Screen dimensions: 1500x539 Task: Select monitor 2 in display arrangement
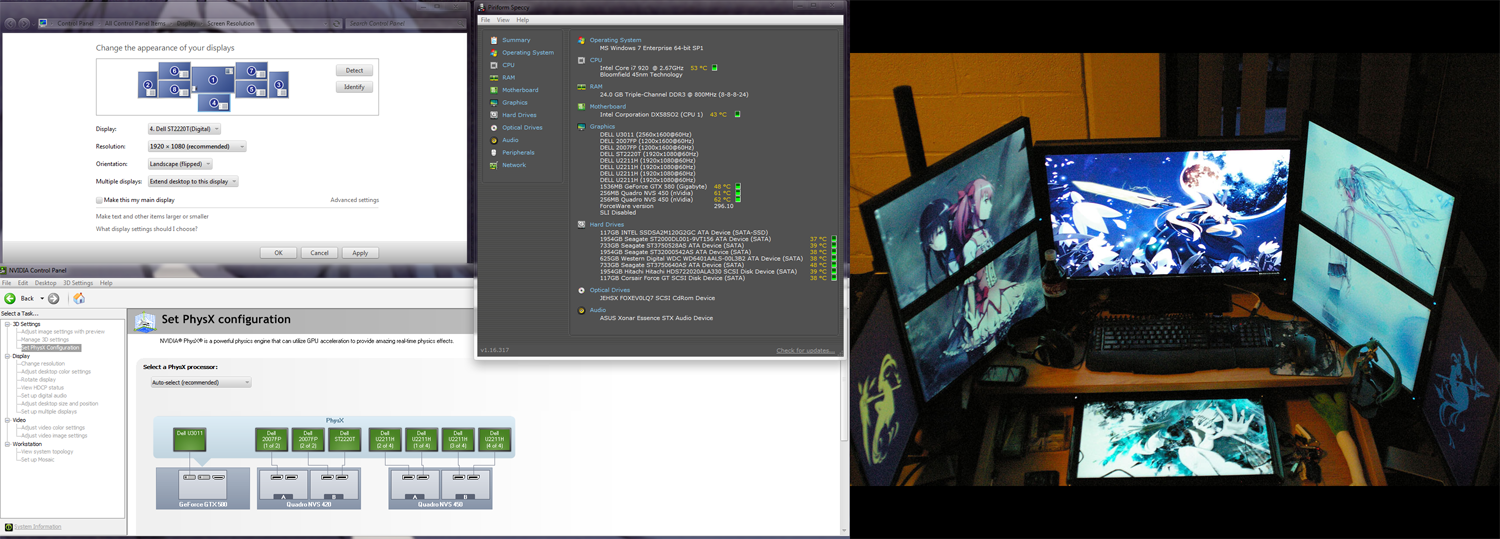[x=148, y=84]
